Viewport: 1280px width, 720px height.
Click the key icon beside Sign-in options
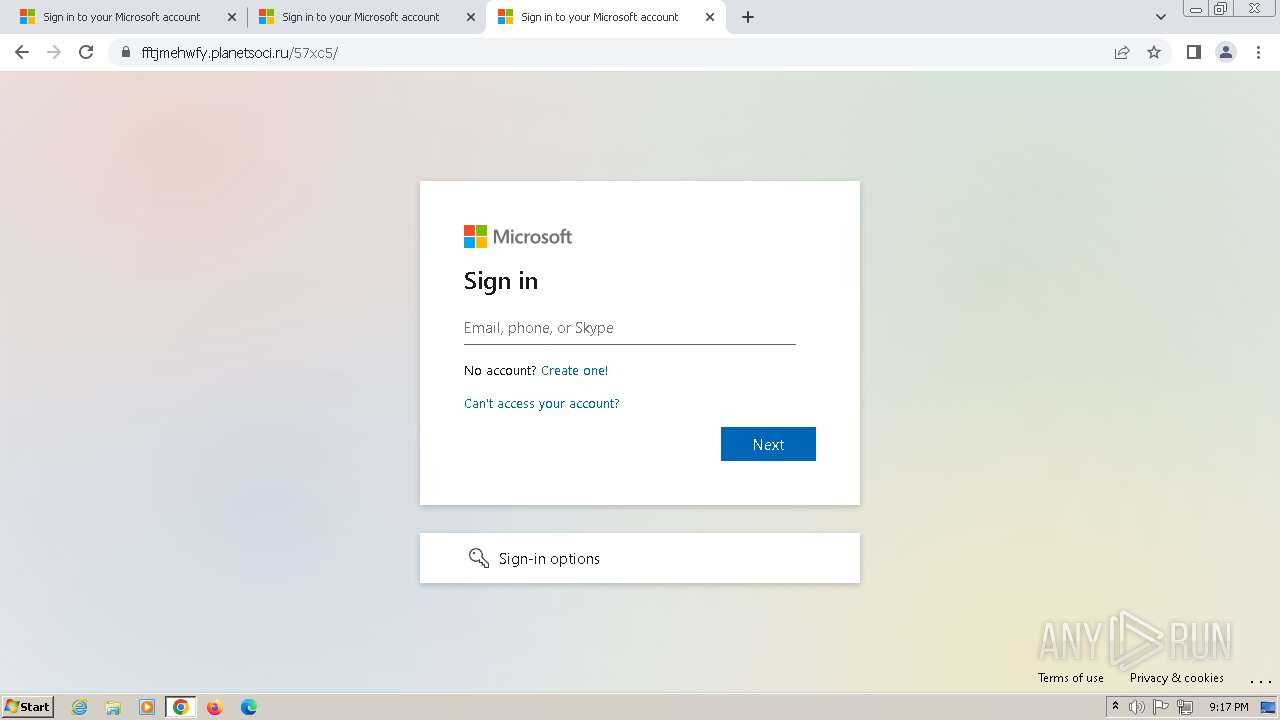pyautogui.click(x=479, y=558)
